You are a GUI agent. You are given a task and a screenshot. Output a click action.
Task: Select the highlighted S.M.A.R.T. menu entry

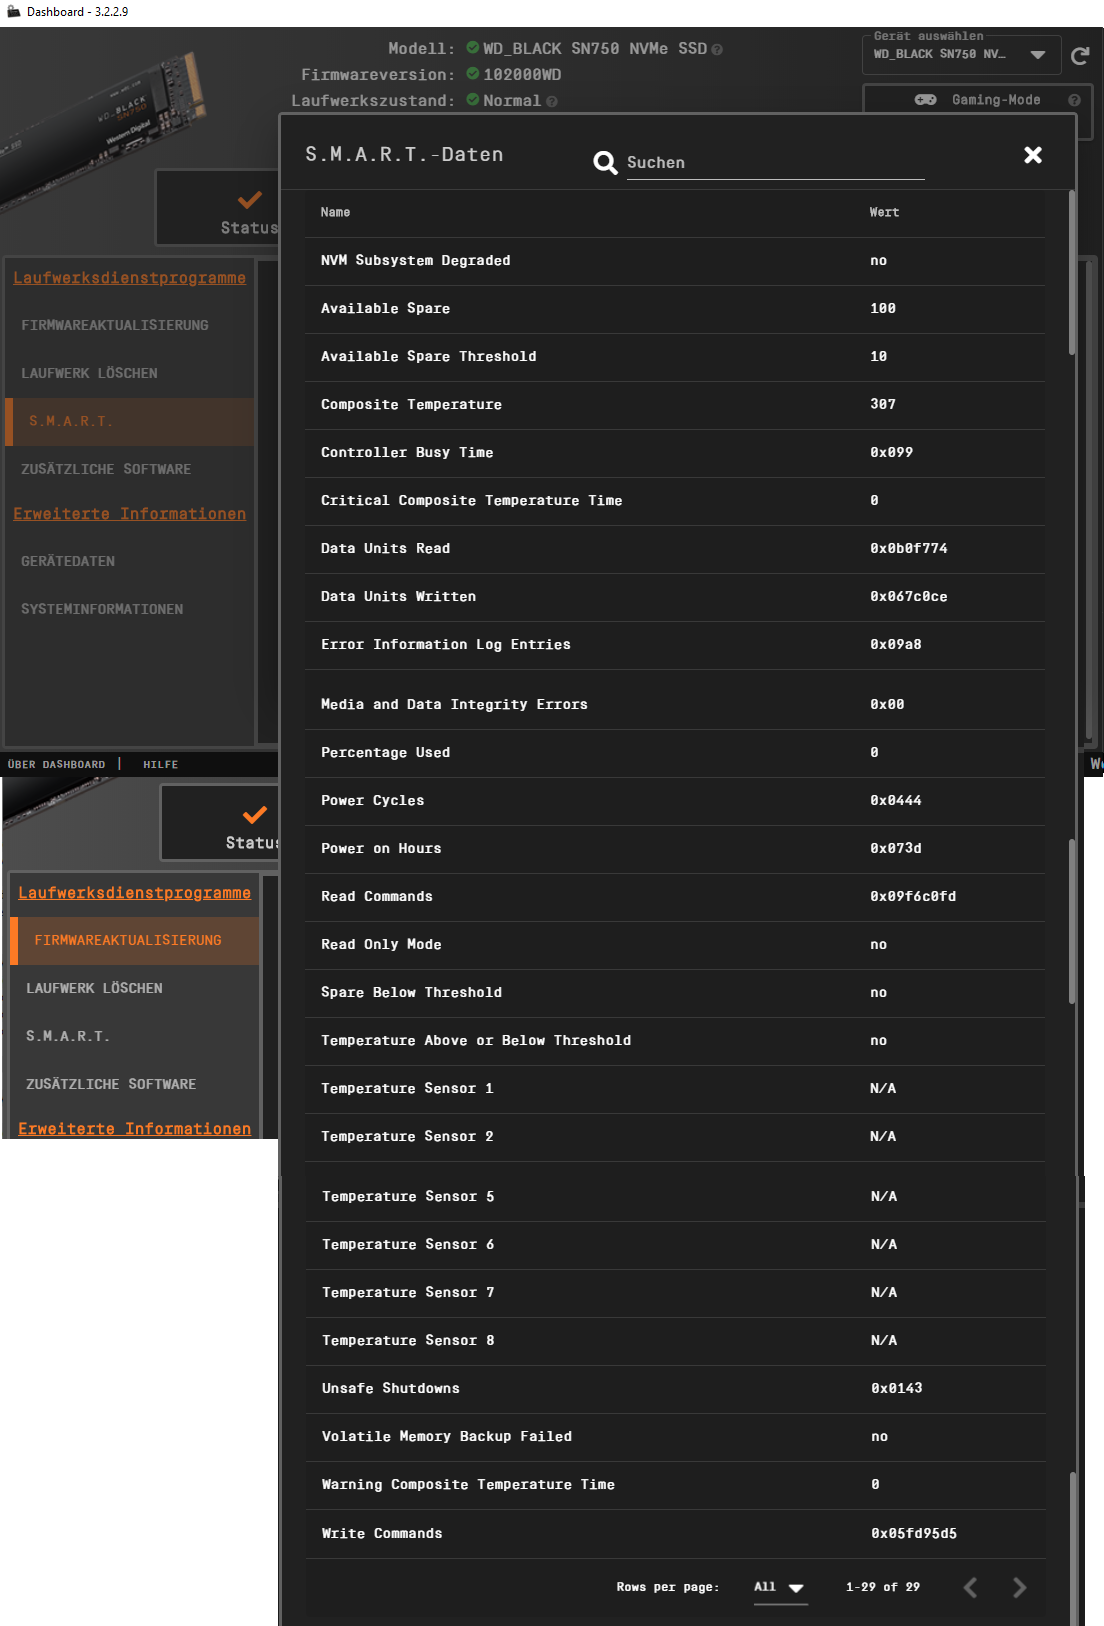pos(130,421)
